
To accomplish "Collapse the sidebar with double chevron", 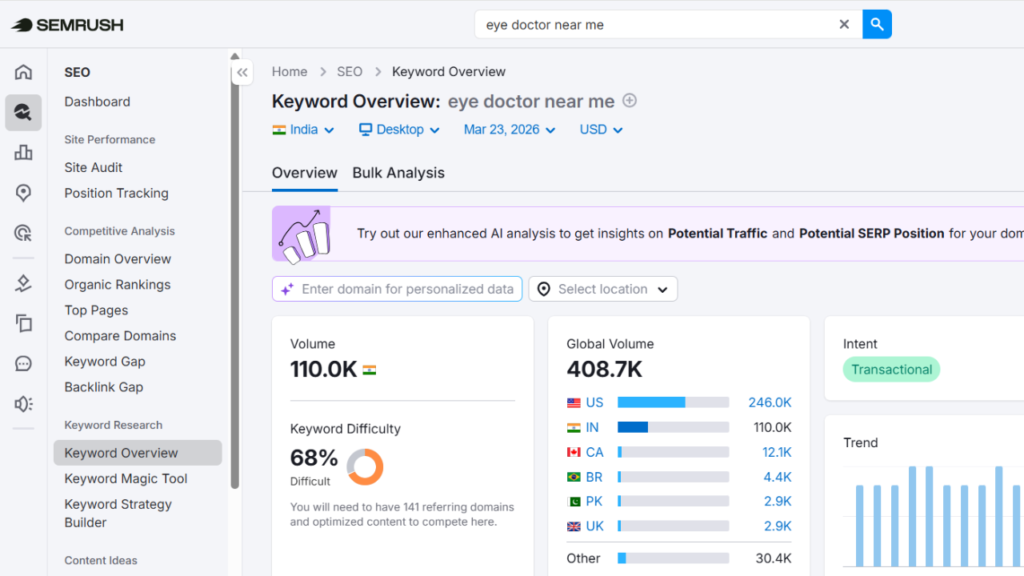I will pyautogui.click(x=243, y=72).
